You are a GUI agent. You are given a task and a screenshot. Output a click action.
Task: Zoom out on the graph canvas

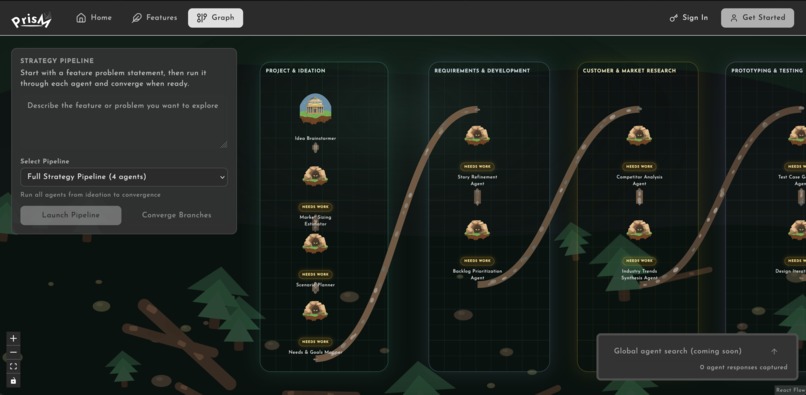click(13, 352)
